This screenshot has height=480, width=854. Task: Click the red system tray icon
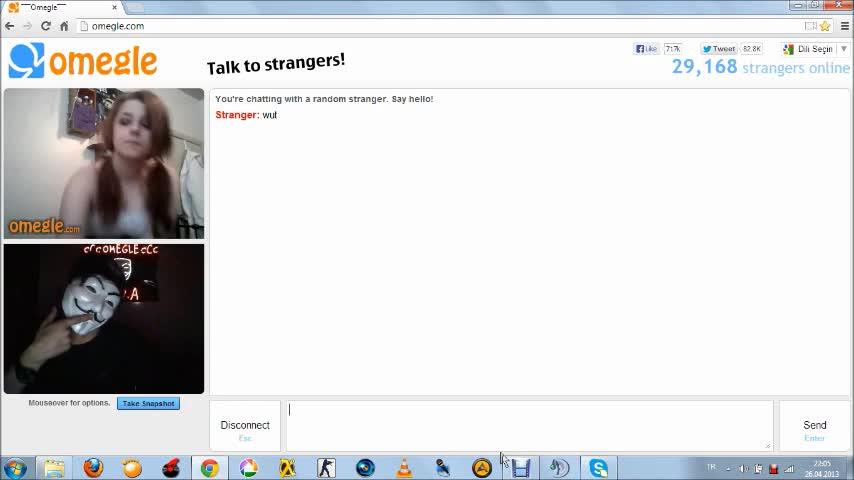(773, 469)
